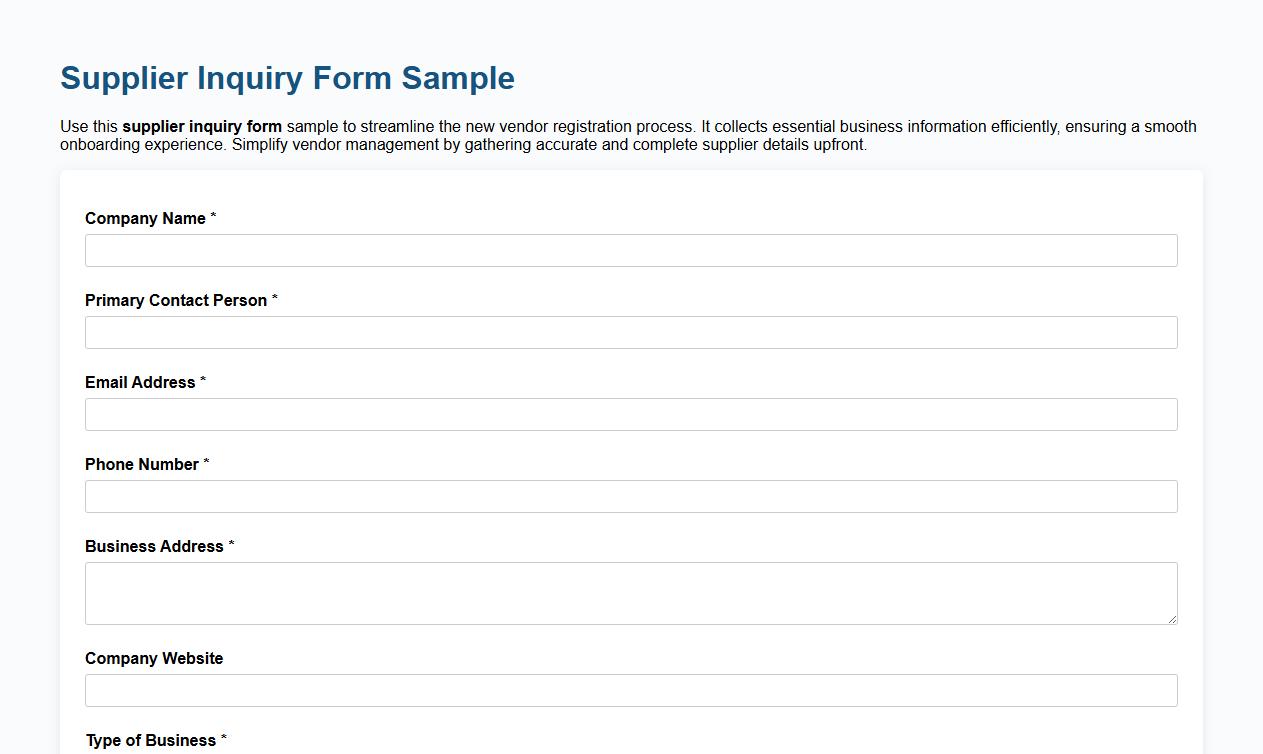
Task: Click the Email Address label
Action: tap(140, 382)
